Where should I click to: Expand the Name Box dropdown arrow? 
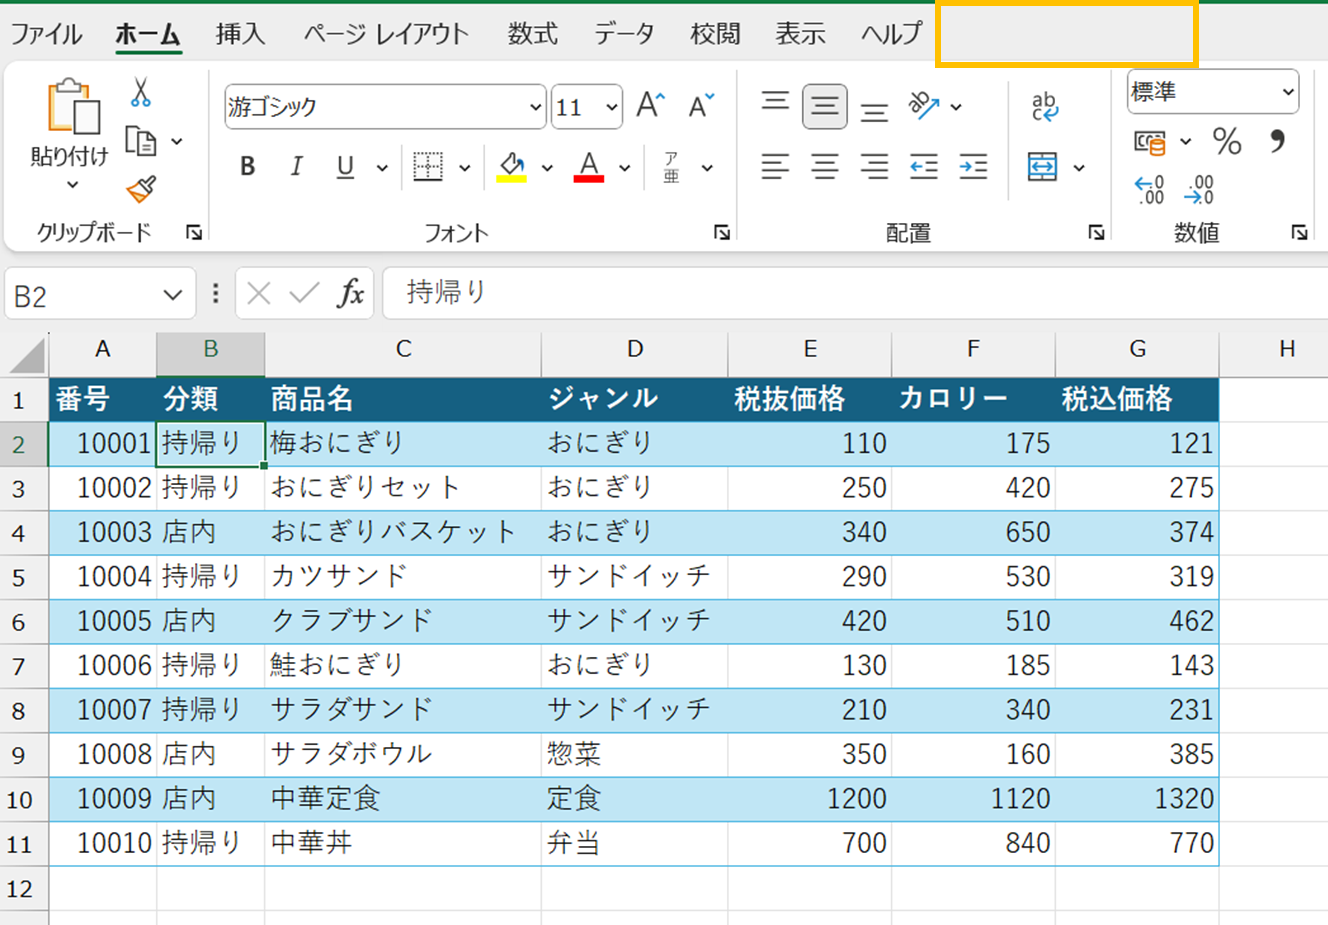click(x=172, y=295)
